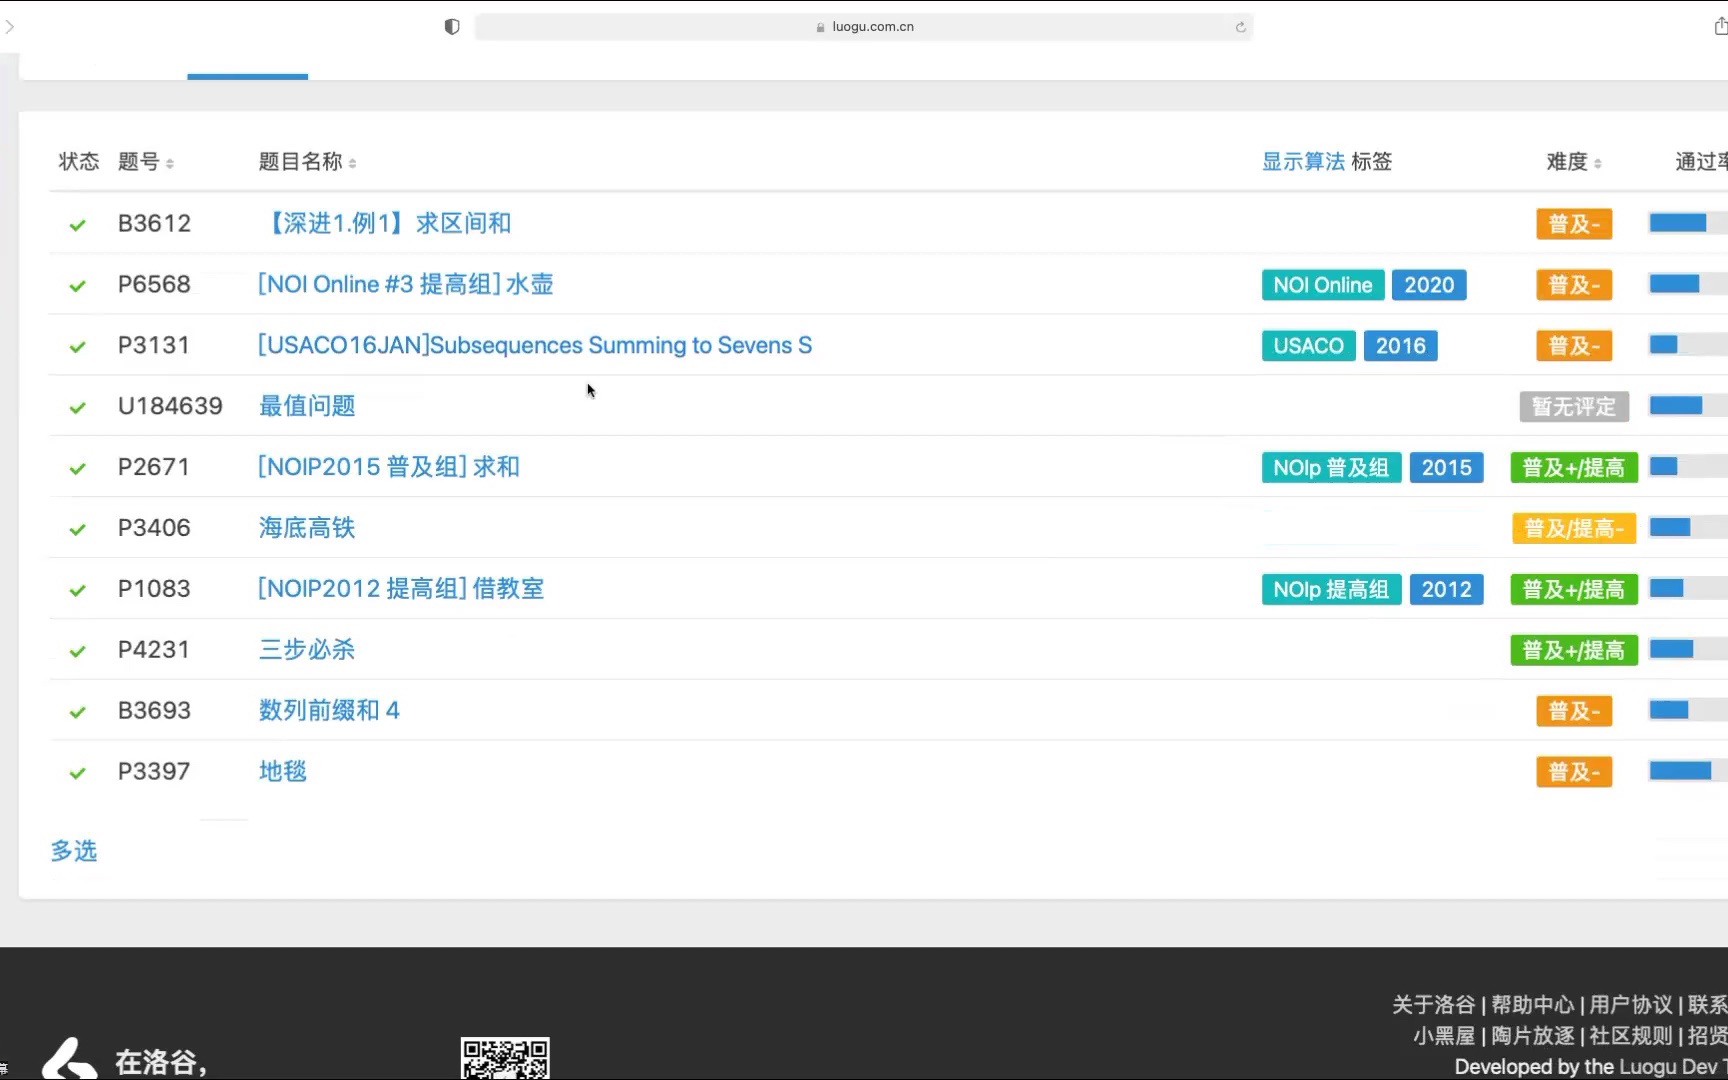This screenshot has width=1728, height=1080.
Task: Click 普及- difficulty badge for B3612
Action: [x=1574, y=224]
